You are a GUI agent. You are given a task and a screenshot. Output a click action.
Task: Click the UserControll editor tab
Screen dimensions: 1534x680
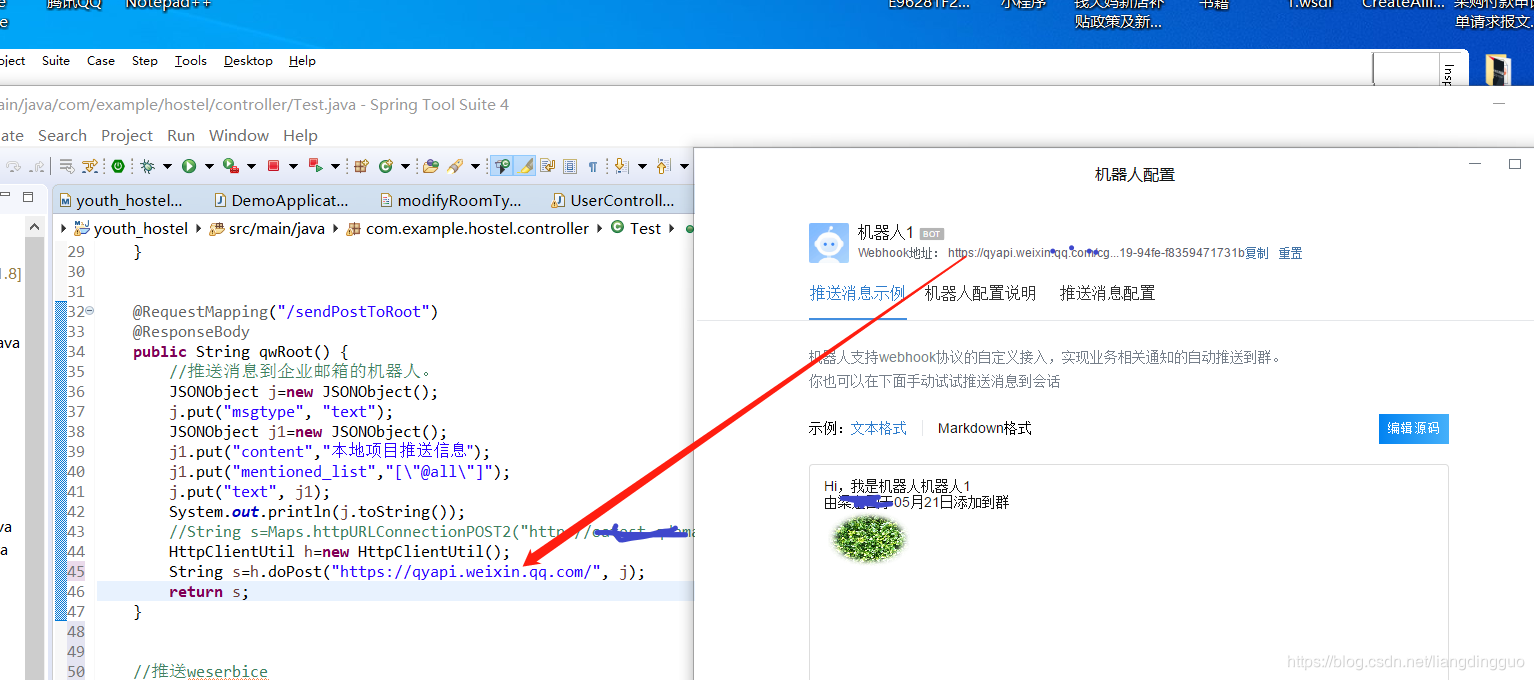[x=614, y=199]
